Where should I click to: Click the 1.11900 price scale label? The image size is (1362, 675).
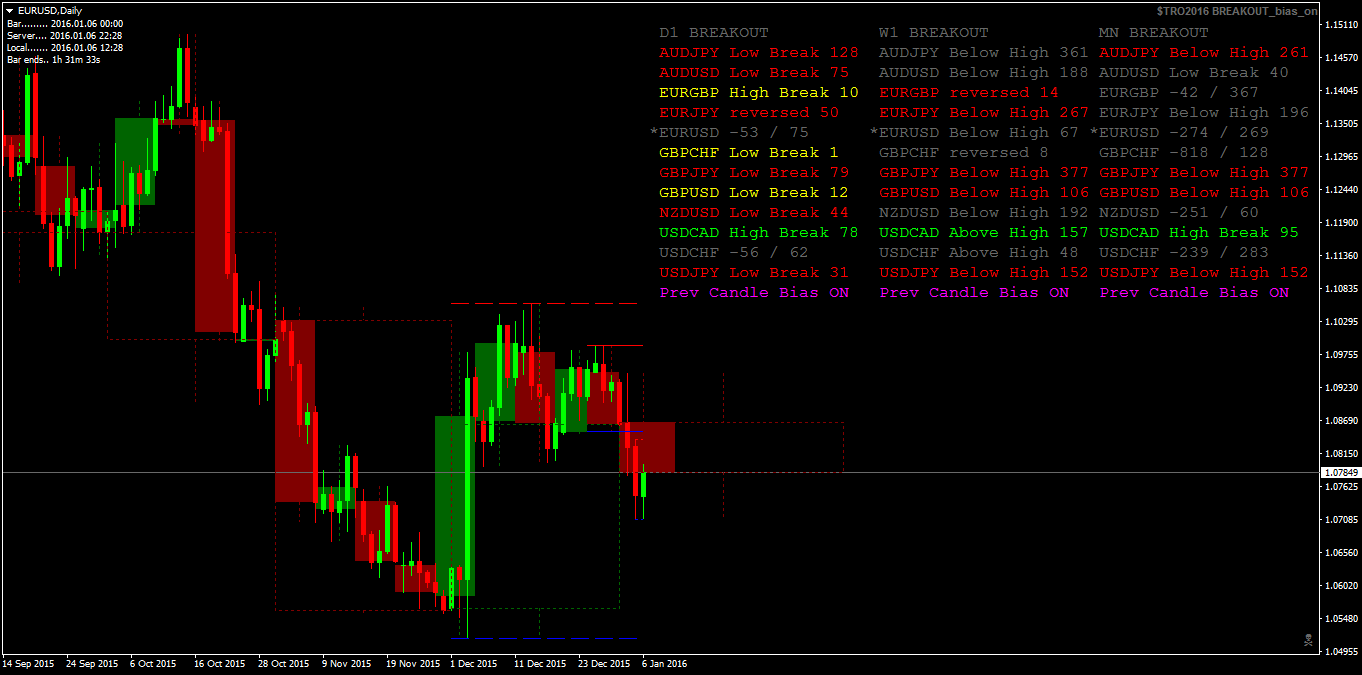(1341, 222)
